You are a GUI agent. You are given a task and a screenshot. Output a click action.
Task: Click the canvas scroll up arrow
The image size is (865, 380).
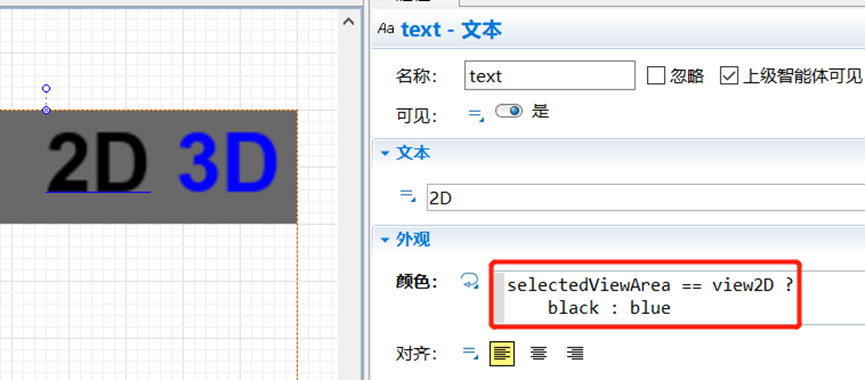[348, 22]
